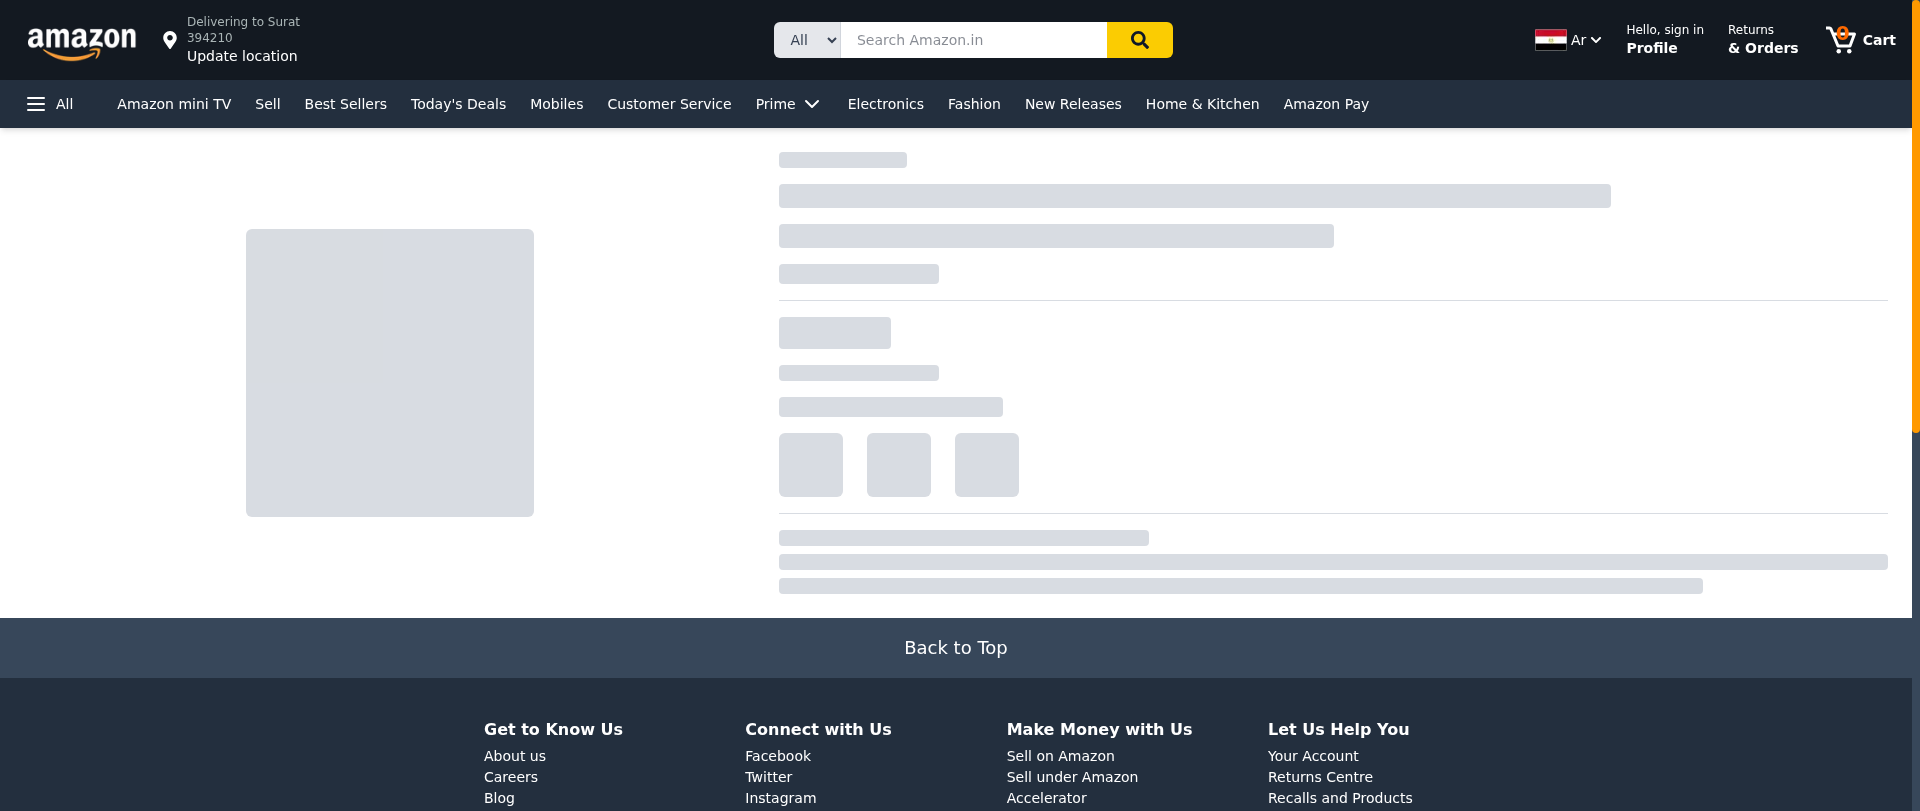Click Update location link

point(242,56)
